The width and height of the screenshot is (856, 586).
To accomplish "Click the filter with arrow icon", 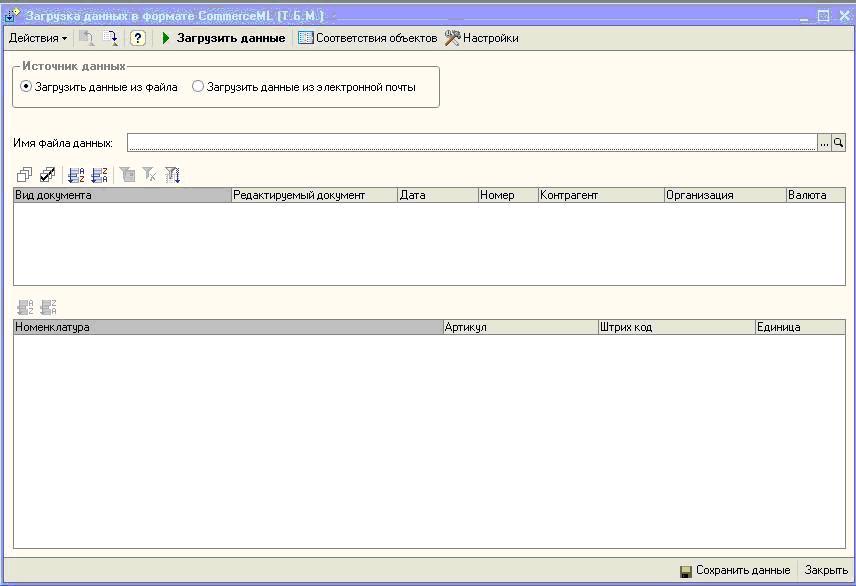I will tap(173, 175).
